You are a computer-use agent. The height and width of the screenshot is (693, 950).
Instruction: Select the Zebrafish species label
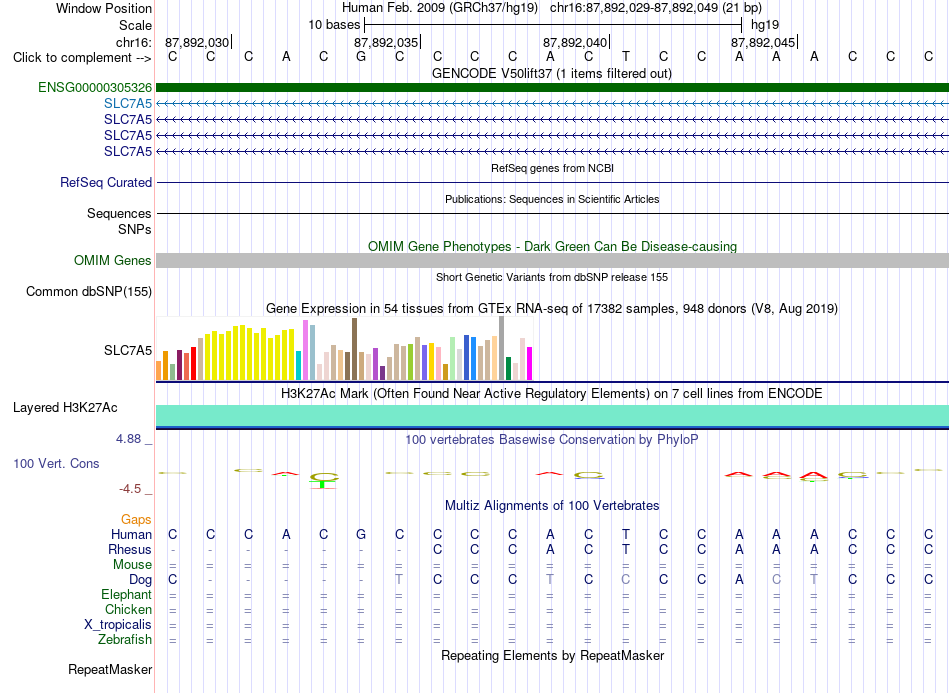(x=125, y=639)
